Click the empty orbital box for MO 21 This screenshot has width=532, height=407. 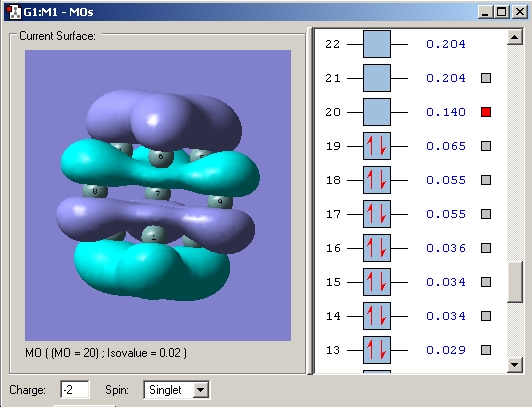377,78
